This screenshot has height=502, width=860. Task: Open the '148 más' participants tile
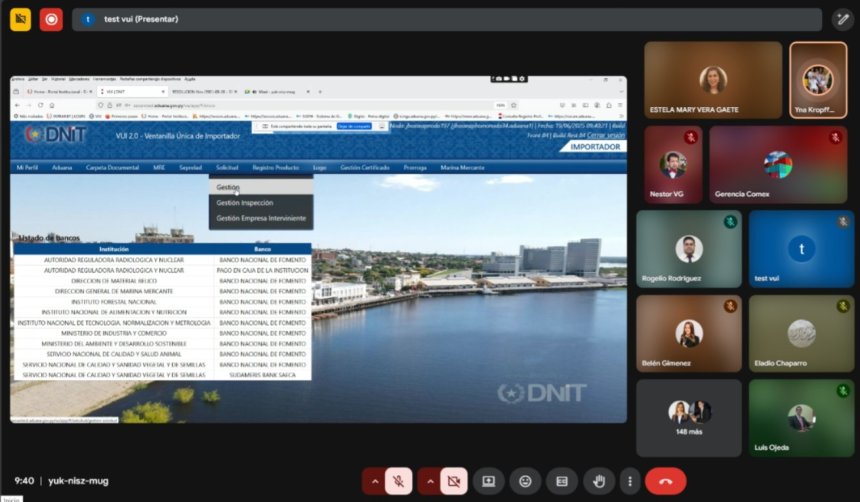(689, 418)
